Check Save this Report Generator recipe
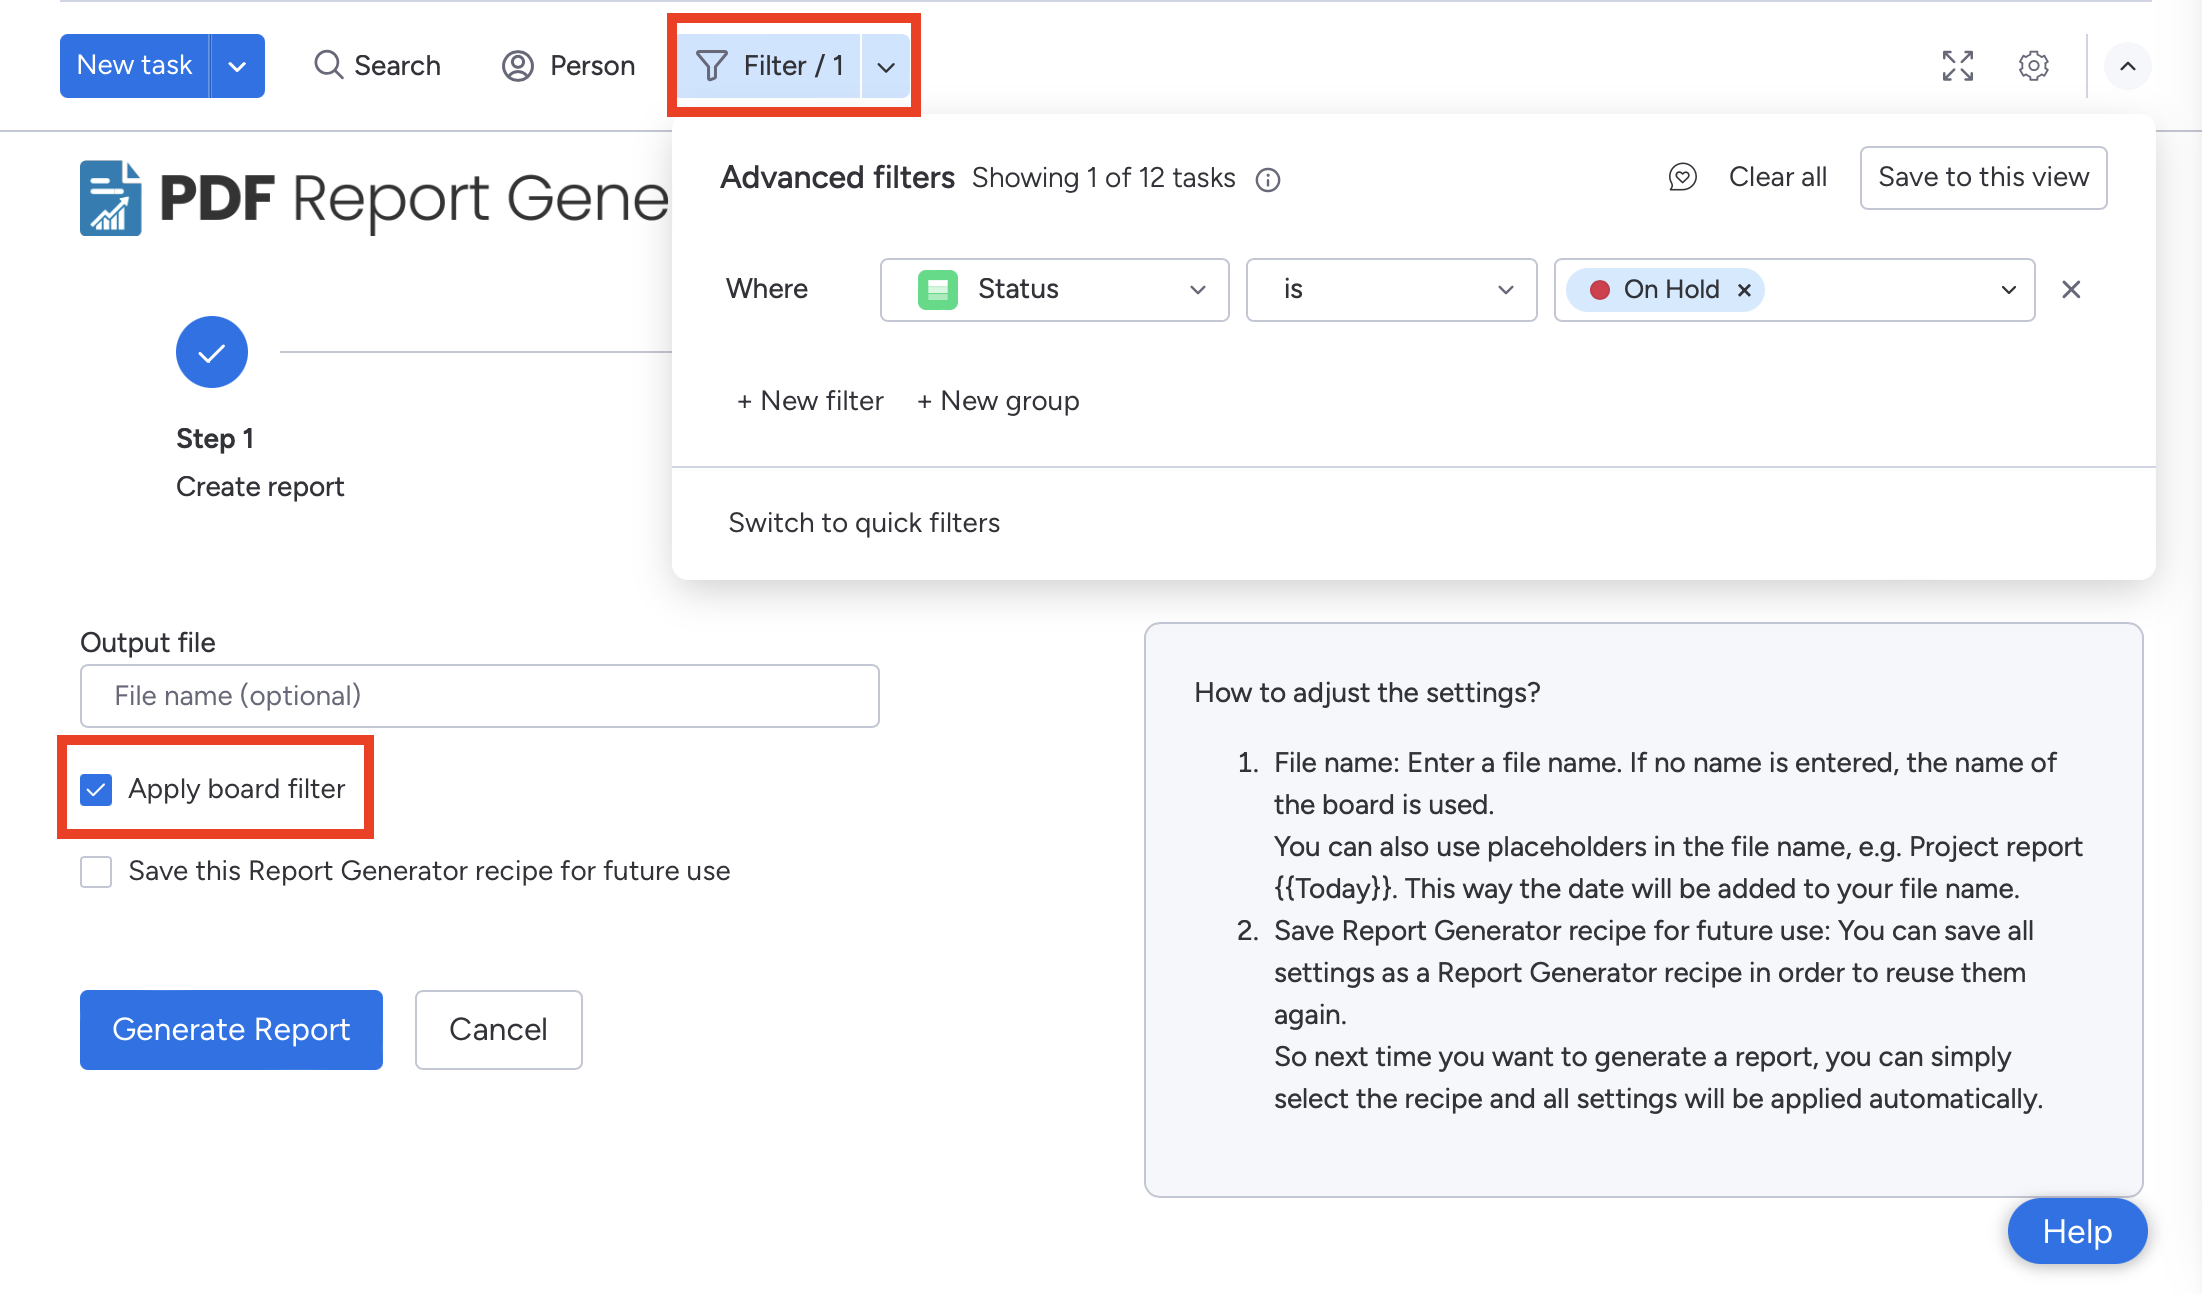 pyautogui.click(x=96, y=872)
